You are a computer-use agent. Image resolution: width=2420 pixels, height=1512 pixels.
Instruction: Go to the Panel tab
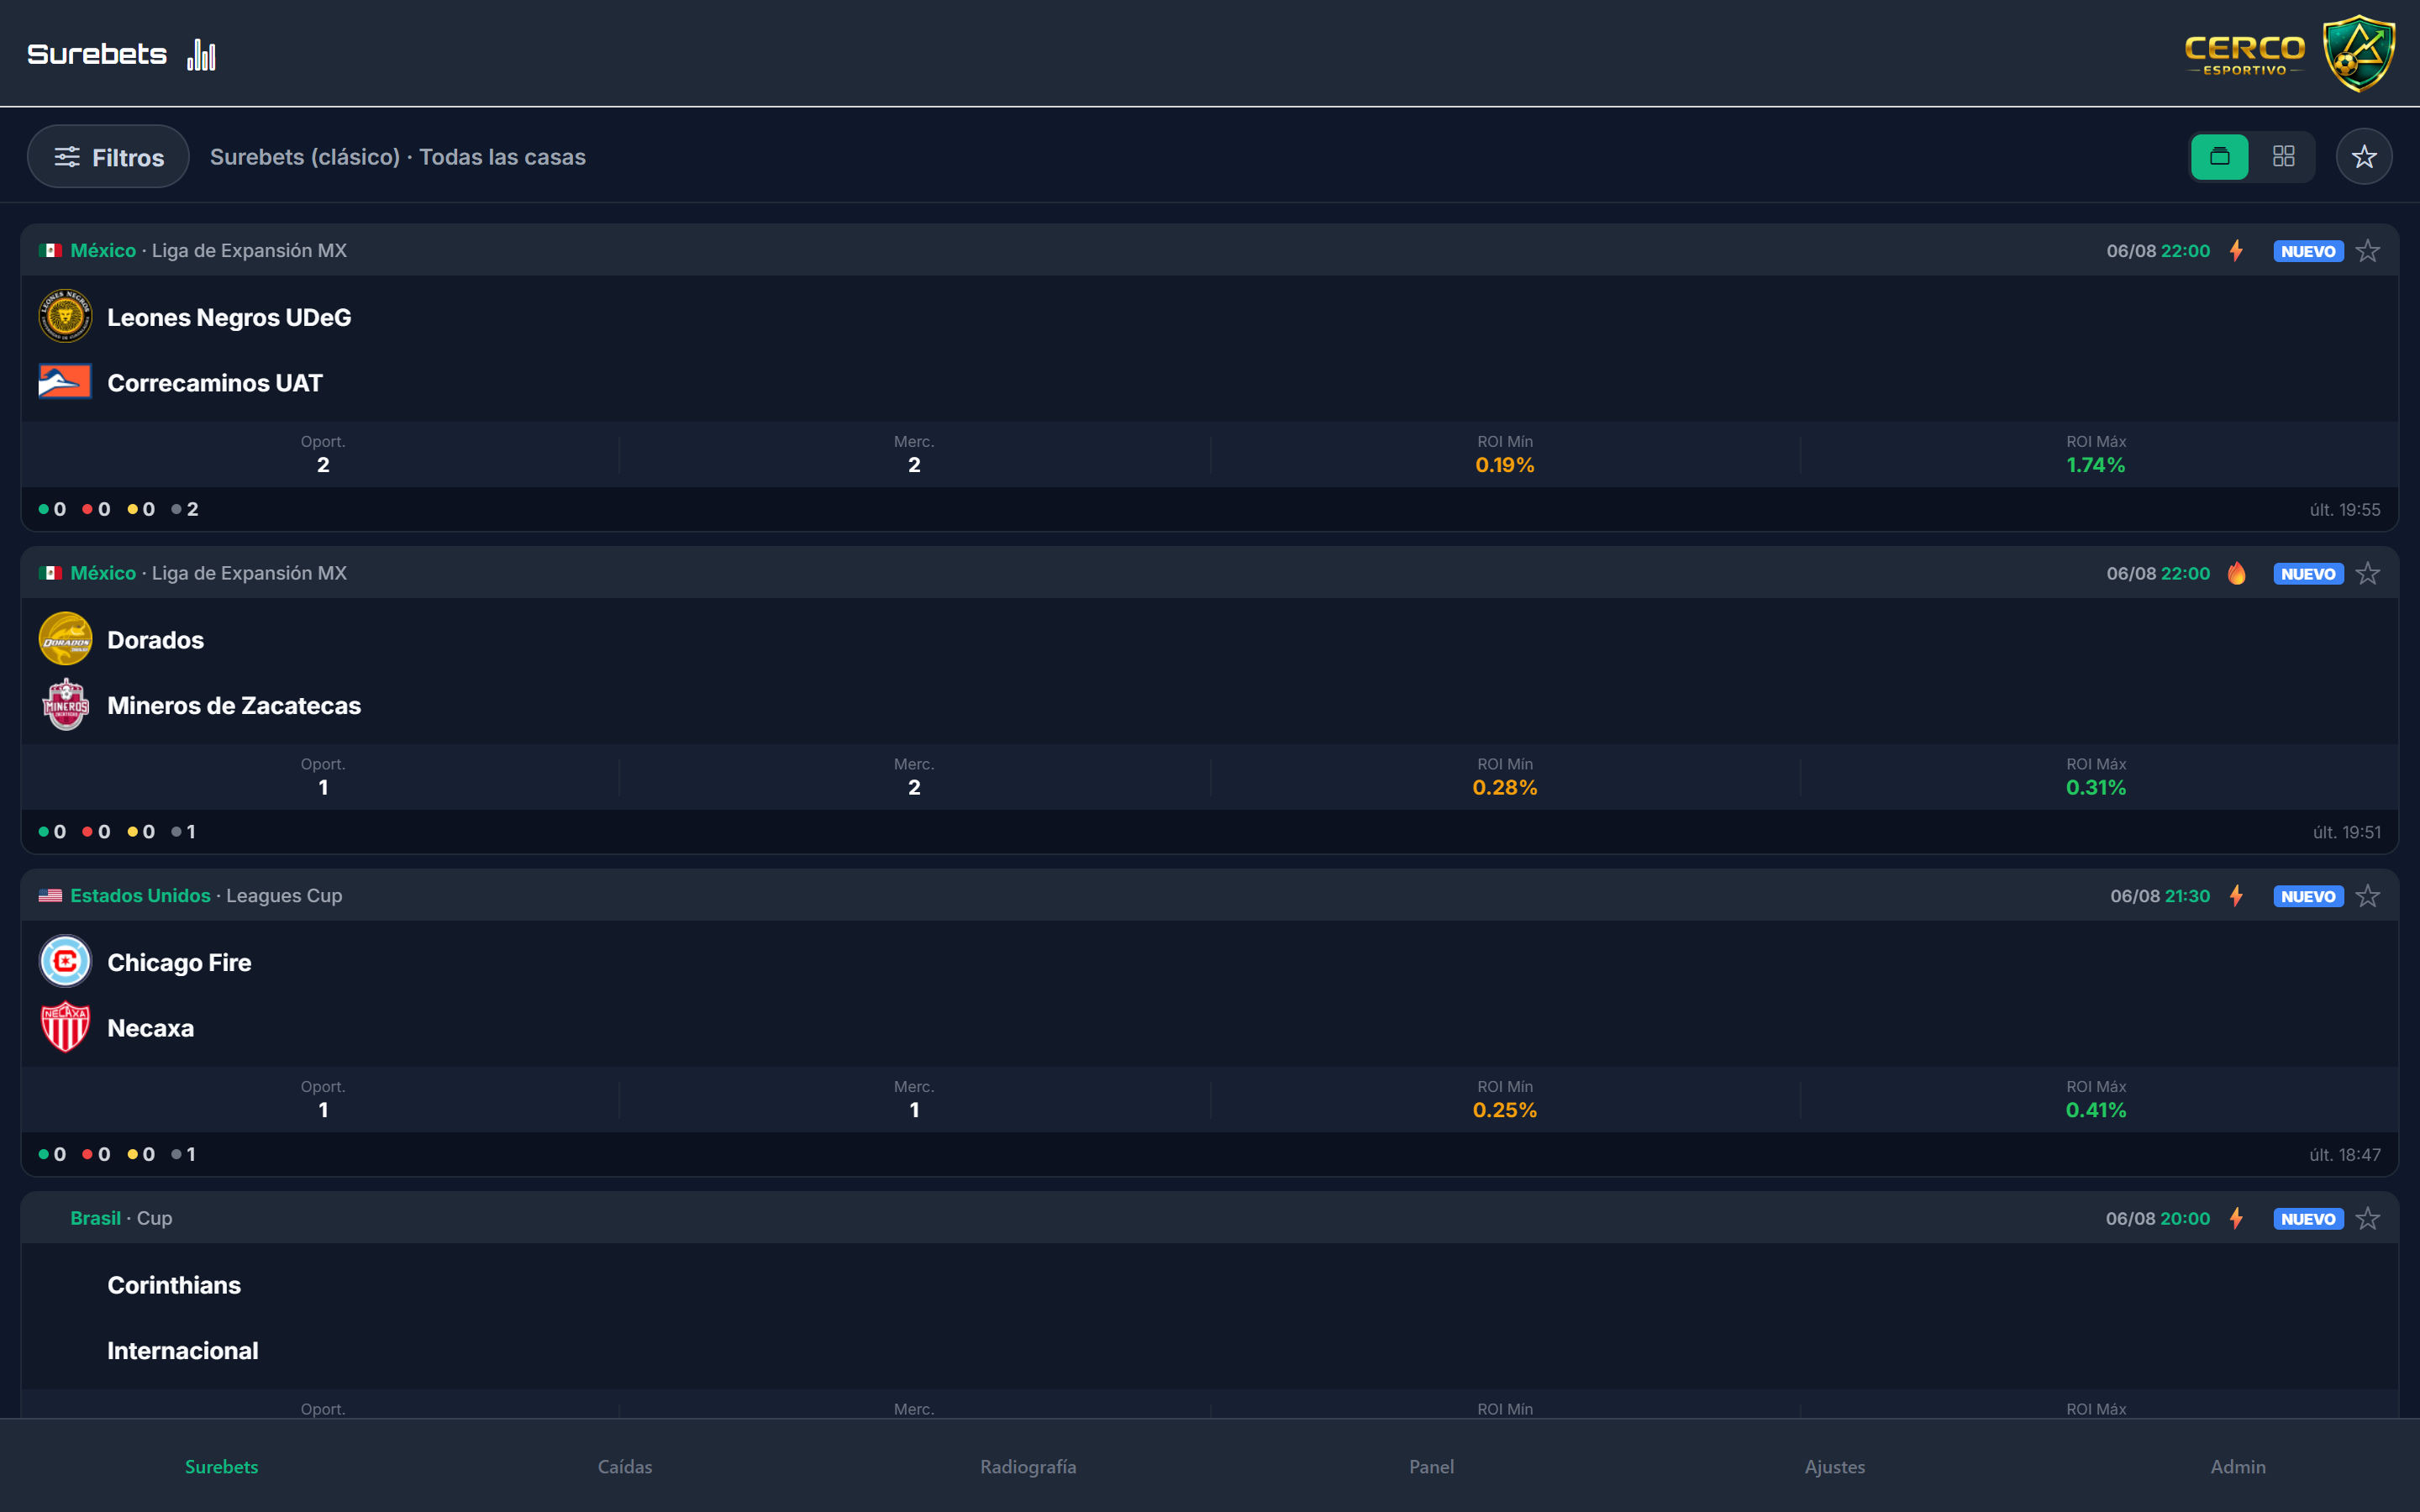coord(1431,1467)
